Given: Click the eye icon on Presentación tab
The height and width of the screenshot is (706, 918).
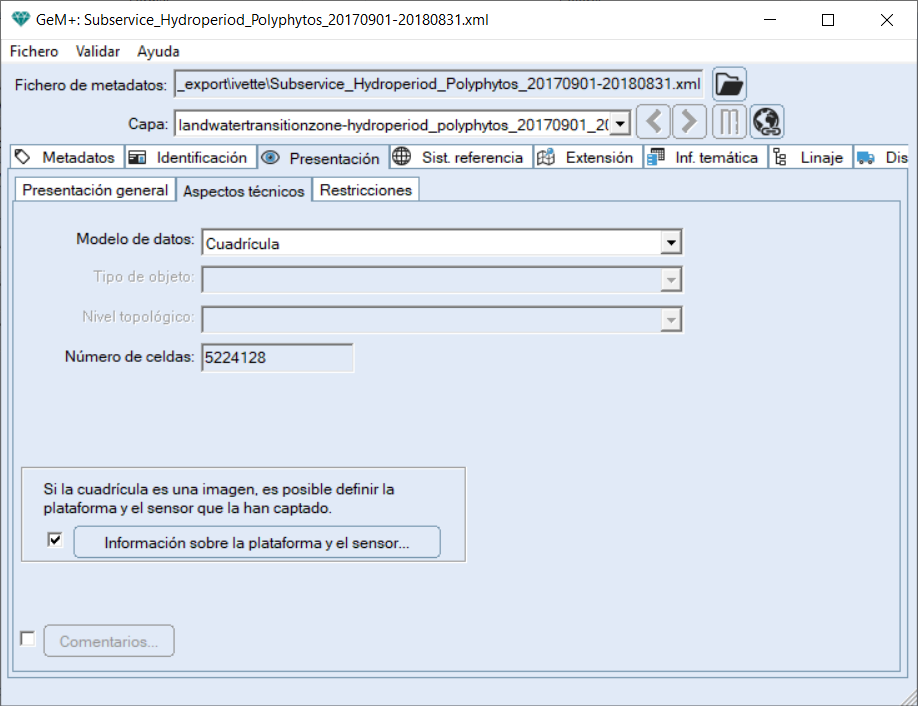Looking at the screenshot, I should [x=268, y=157].
